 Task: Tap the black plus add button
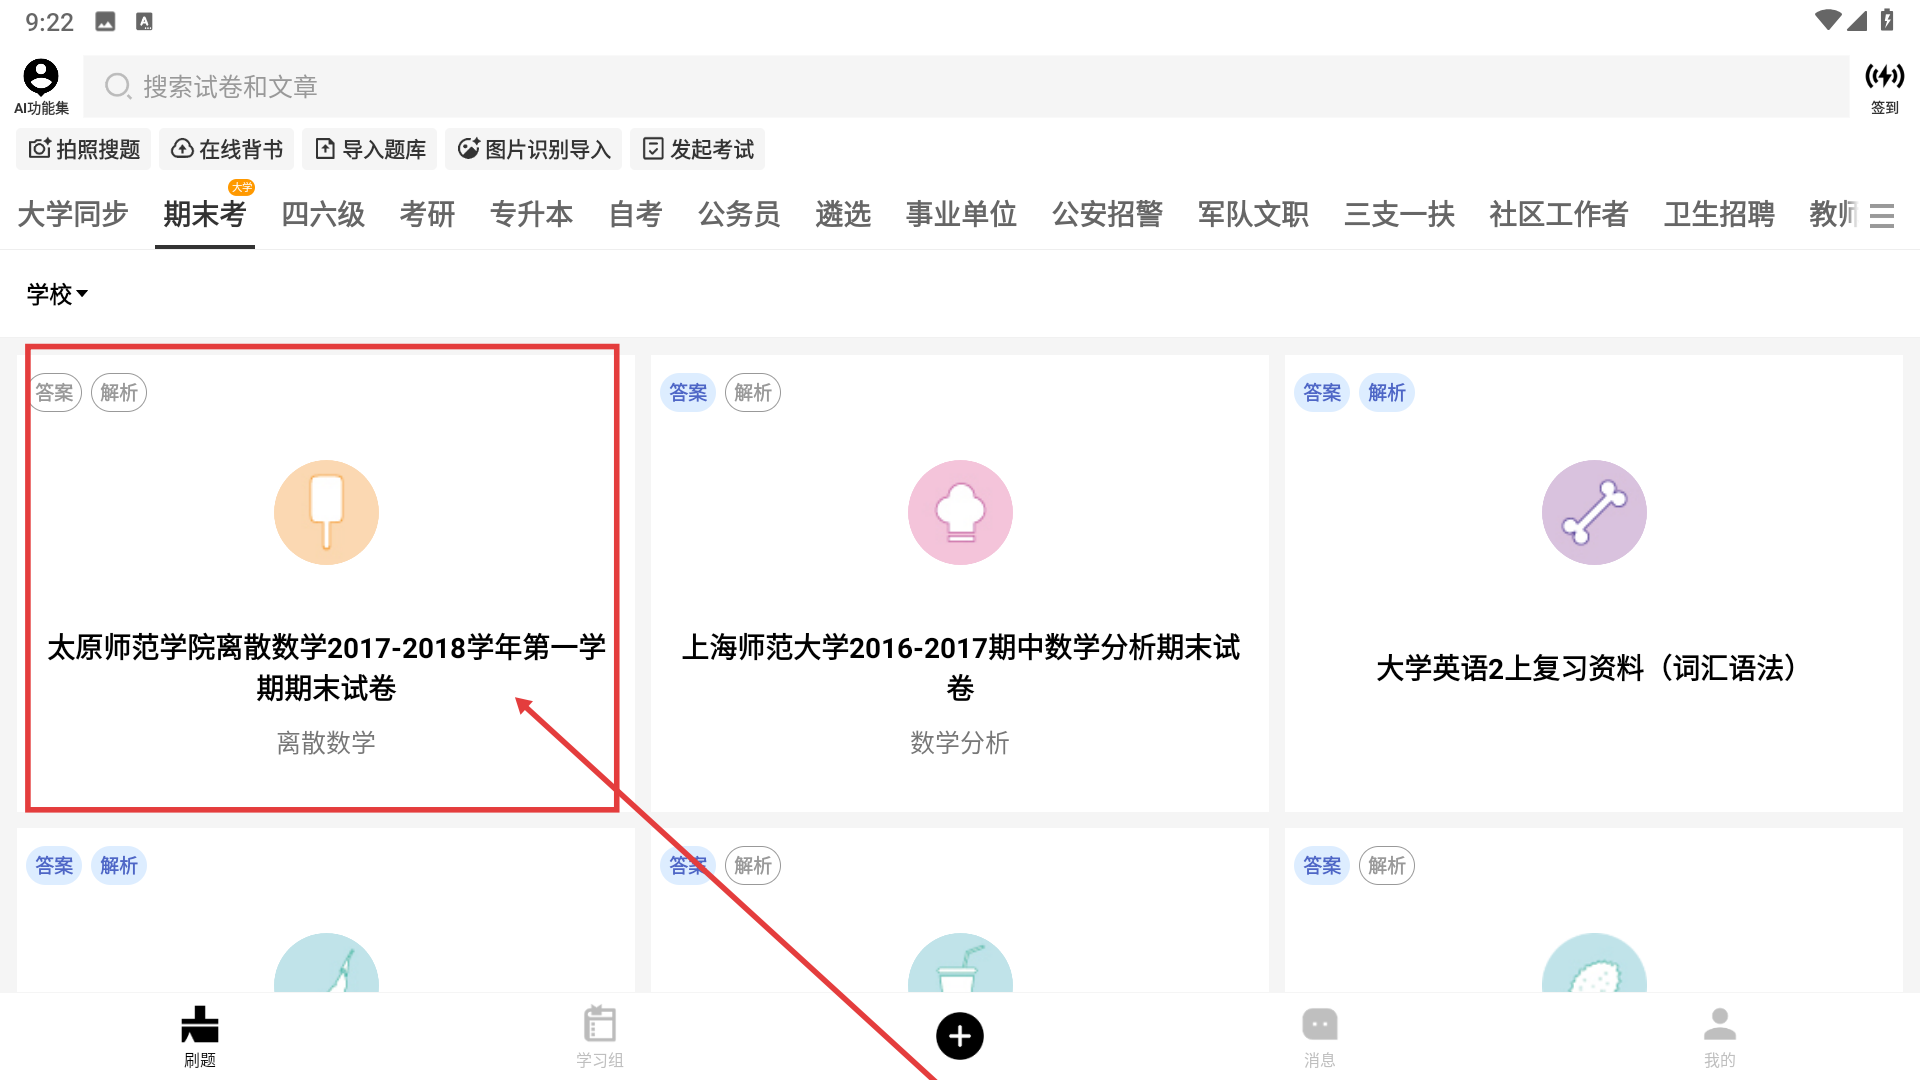click(x=959, y=1036)
